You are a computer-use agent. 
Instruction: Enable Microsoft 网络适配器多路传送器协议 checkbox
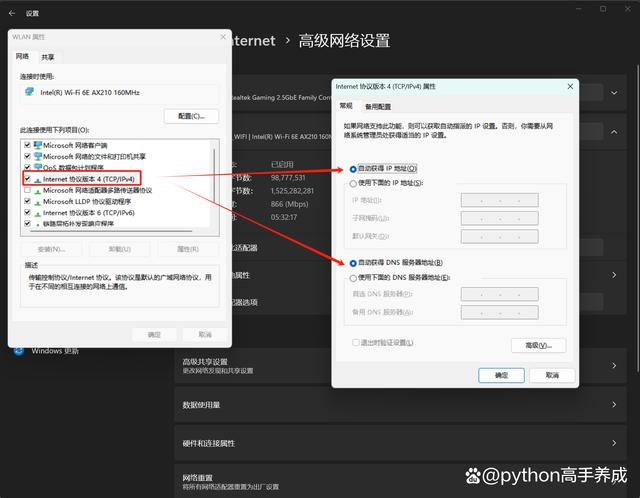click(27, 190)
